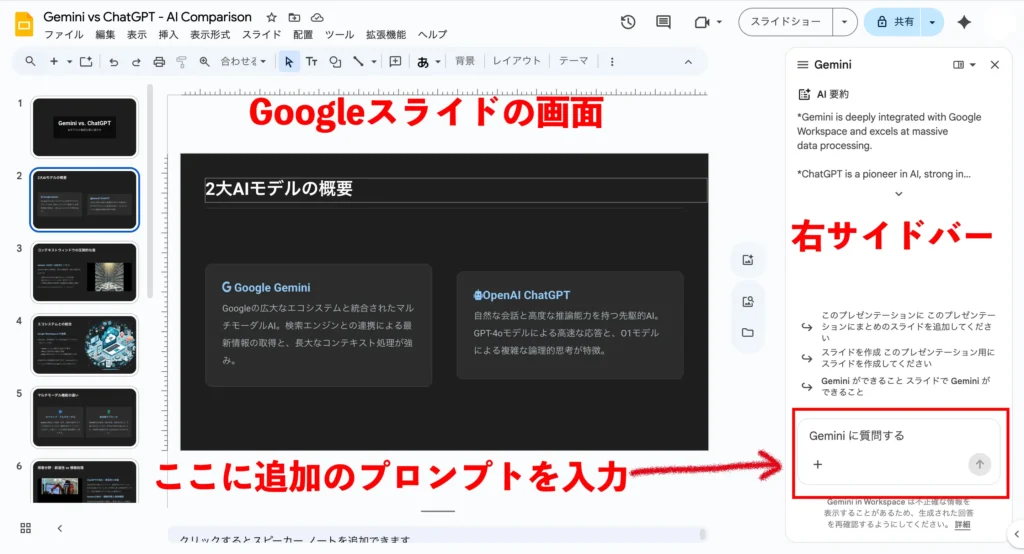Open version history clock icon

pyautogui.click(x=628, y=22)
